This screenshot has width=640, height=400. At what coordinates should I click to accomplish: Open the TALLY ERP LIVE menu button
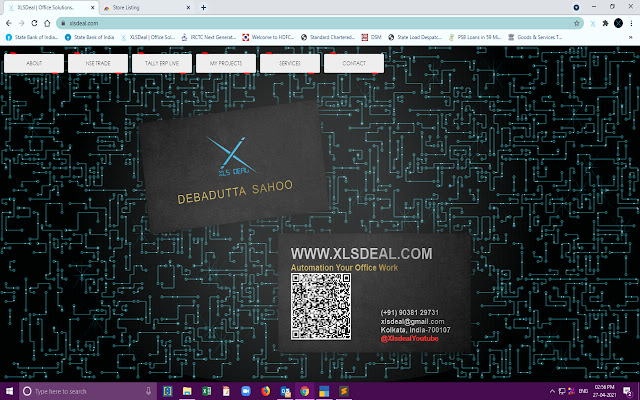coord(162,63)
